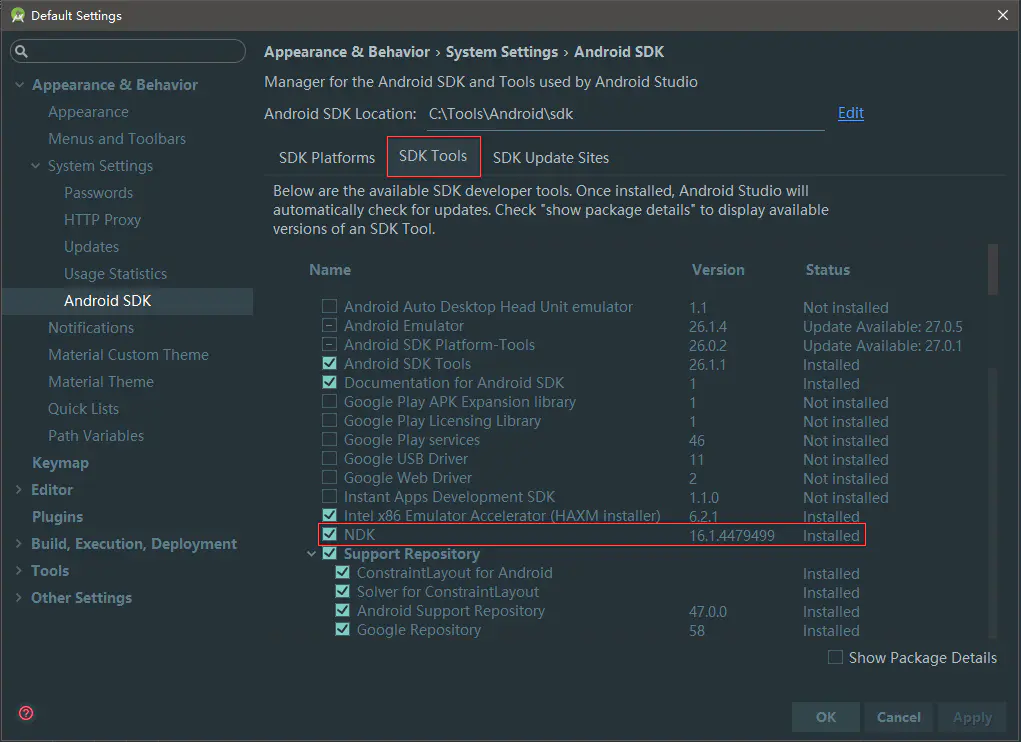Screen dimensions: 1021x742
Task: Sort by Version column header
Action: click(x=718, y=269)
